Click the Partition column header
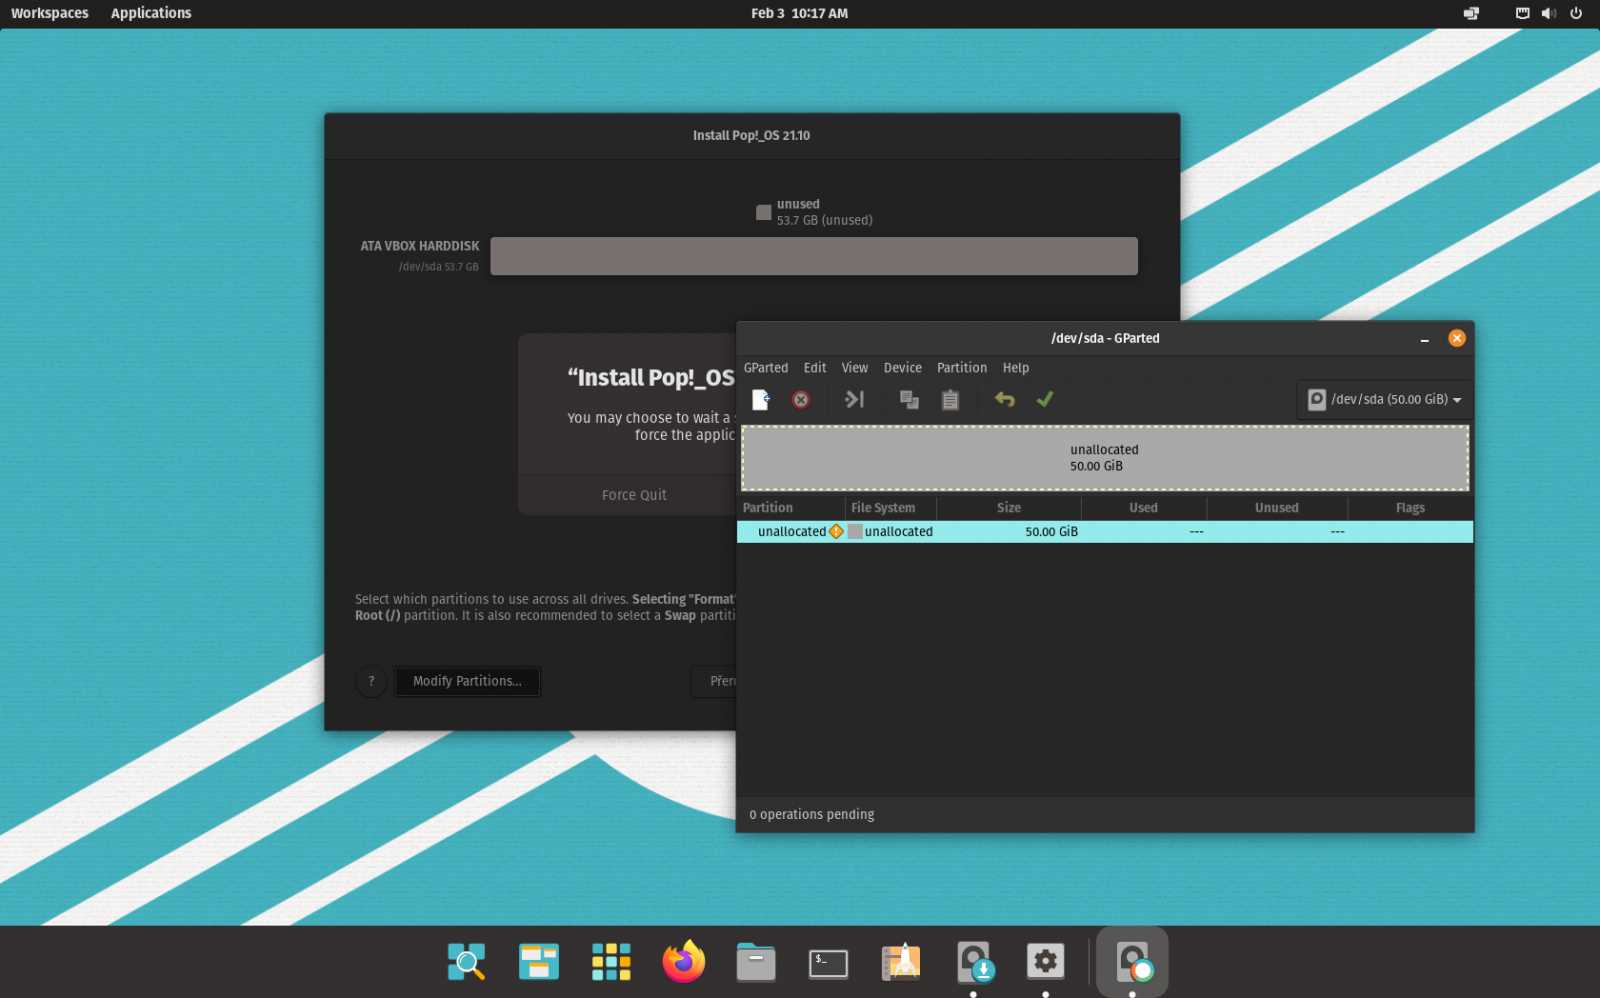 tap(791, 508)
